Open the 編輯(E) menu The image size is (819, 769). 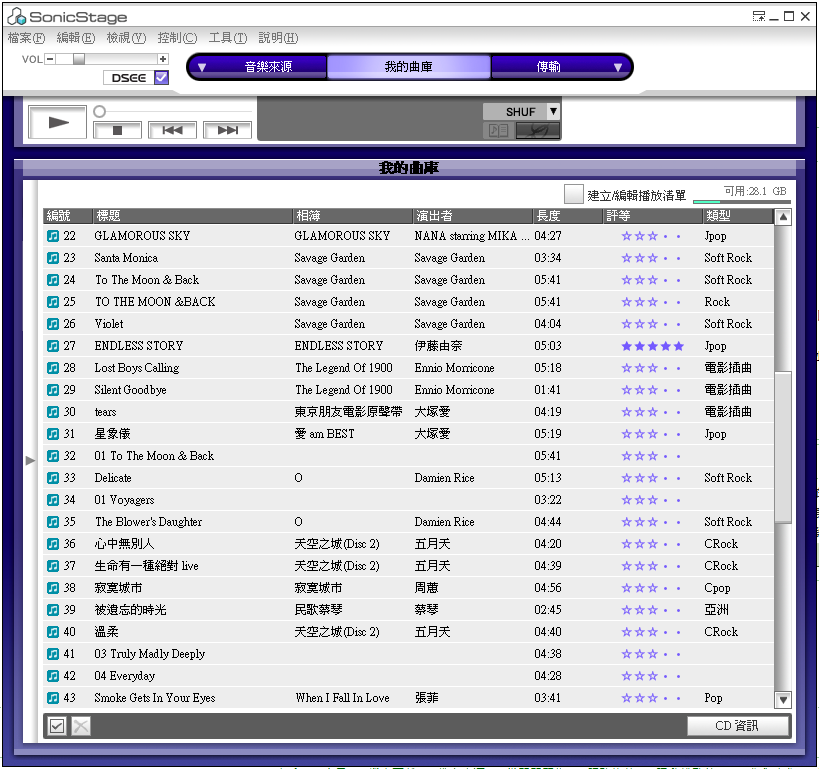[x=76, y=38]
